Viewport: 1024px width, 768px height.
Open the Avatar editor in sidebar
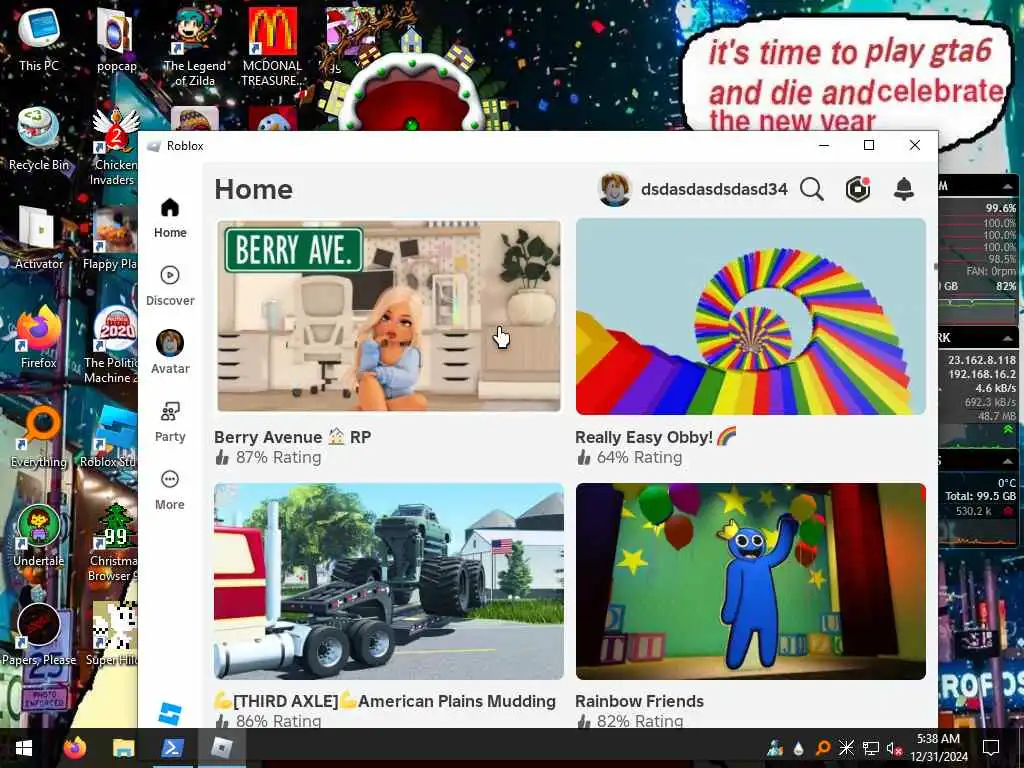point(170,353)
